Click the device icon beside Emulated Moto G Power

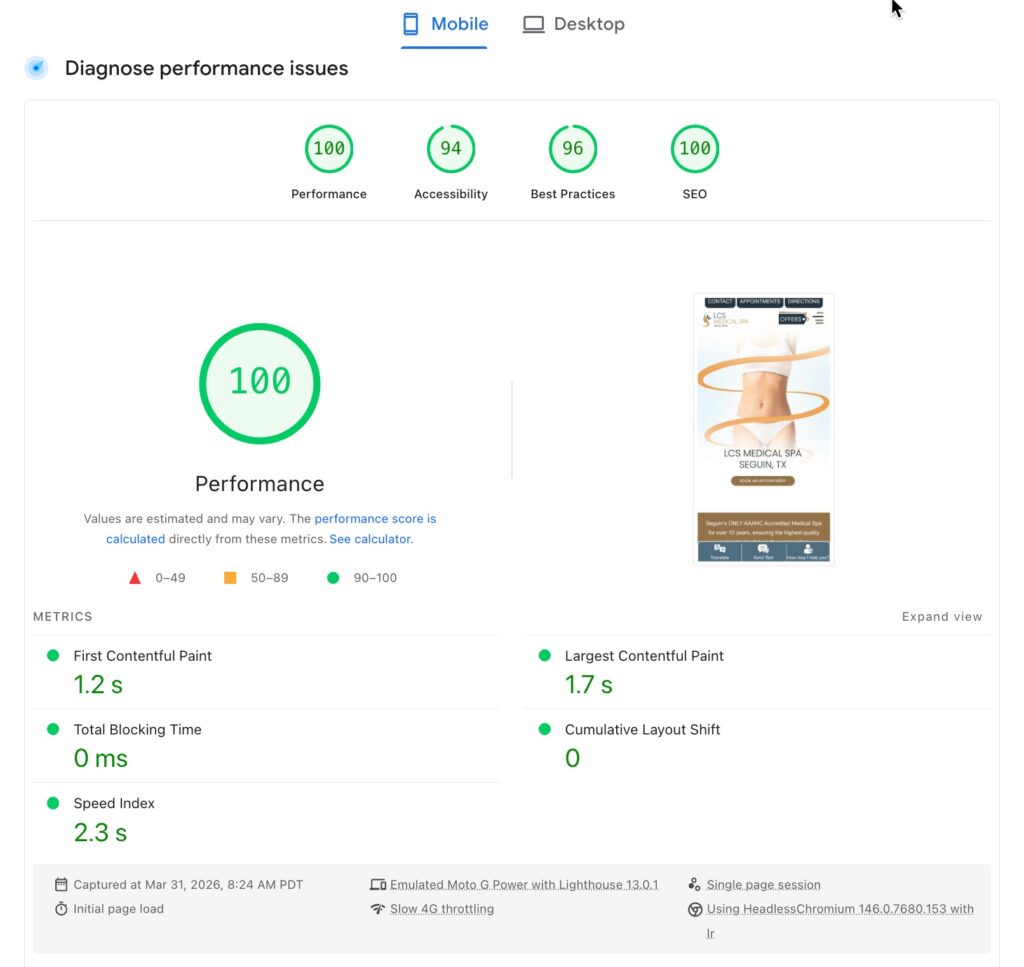(379, 884)
